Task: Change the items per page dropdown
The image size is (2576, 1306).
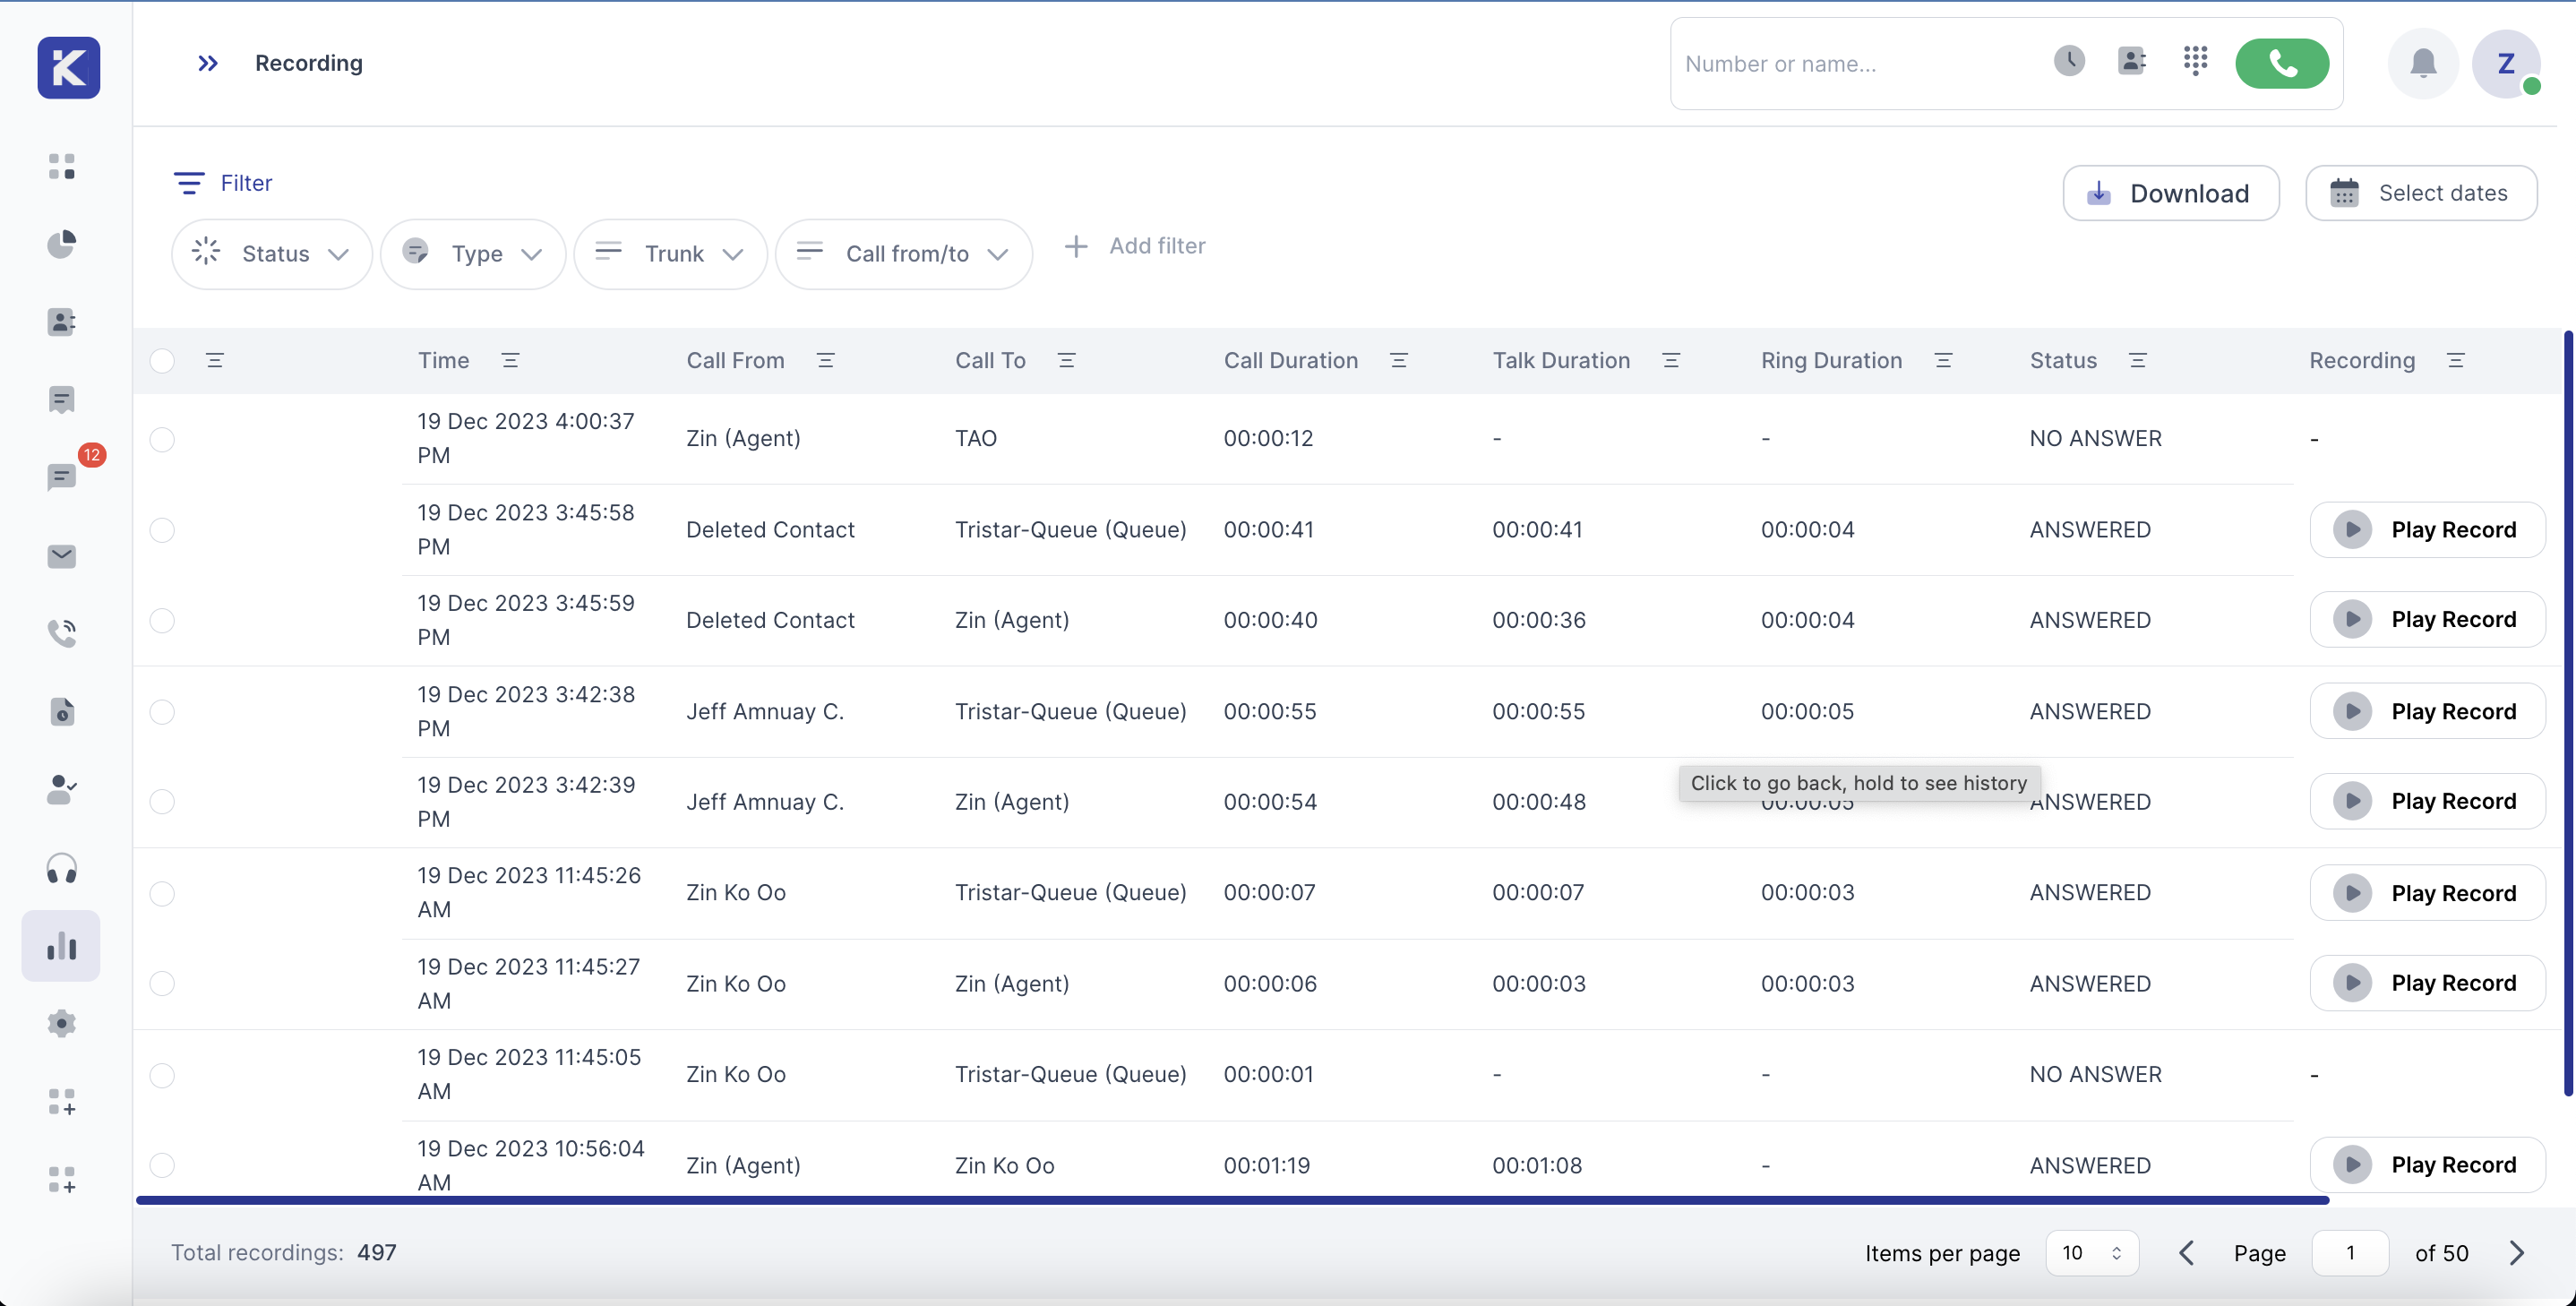Action: tap(2092, 1253)
